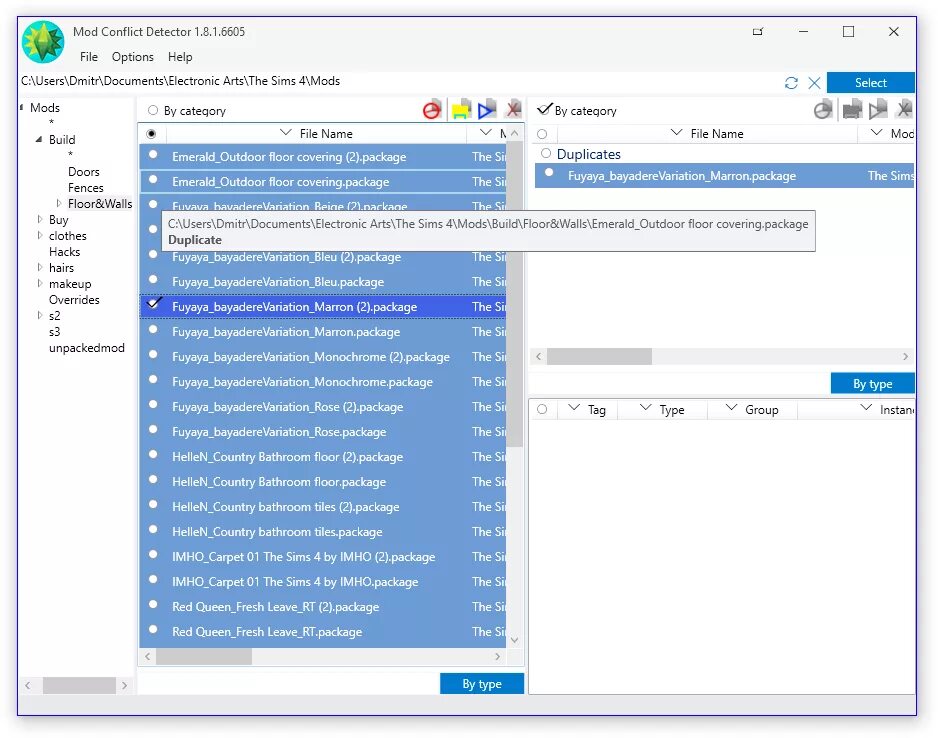
Task: Mark the Emerald_Outdoor floor covering (2).package row
Action: point(153,154)
